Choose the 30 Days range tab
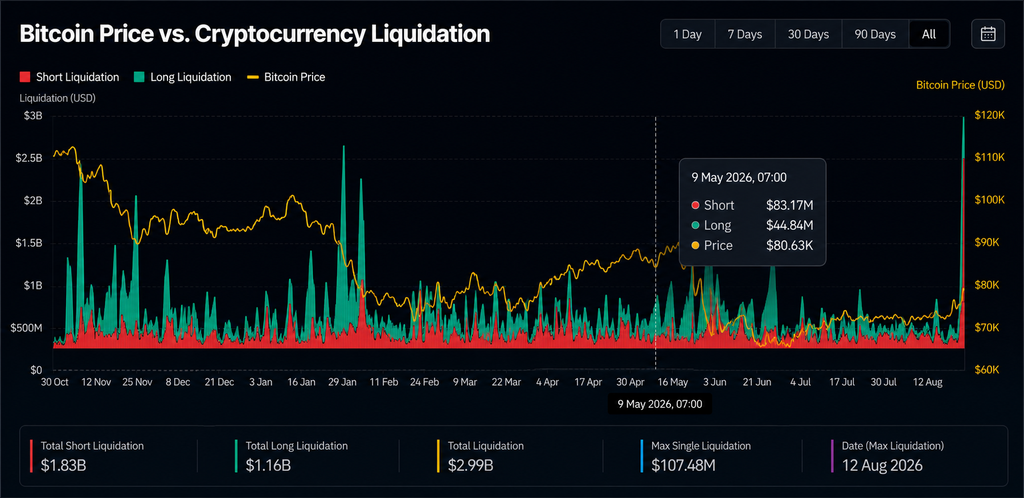Image resolution: width=1024 pixels, height=498 pixels. point(808,34)
